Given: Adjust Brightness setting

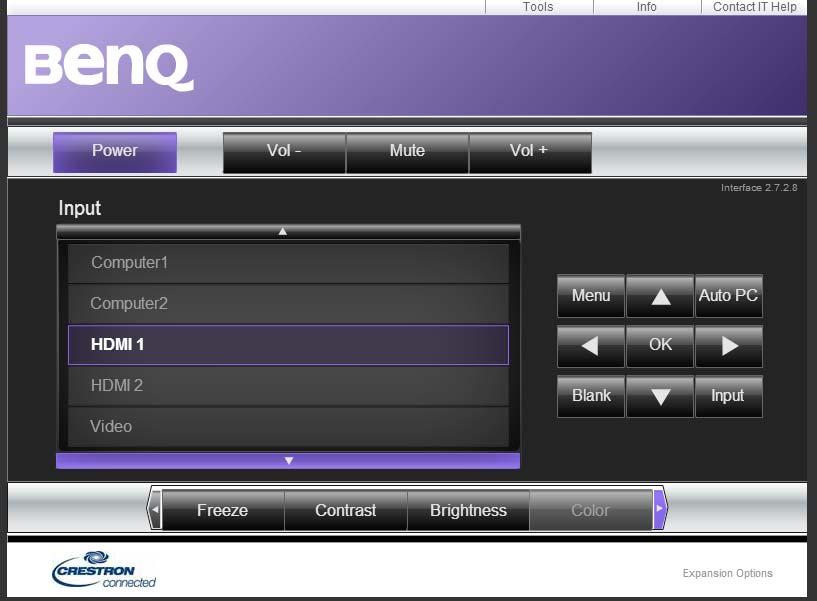Looking at the screenshot, I should tap(468, 510).
